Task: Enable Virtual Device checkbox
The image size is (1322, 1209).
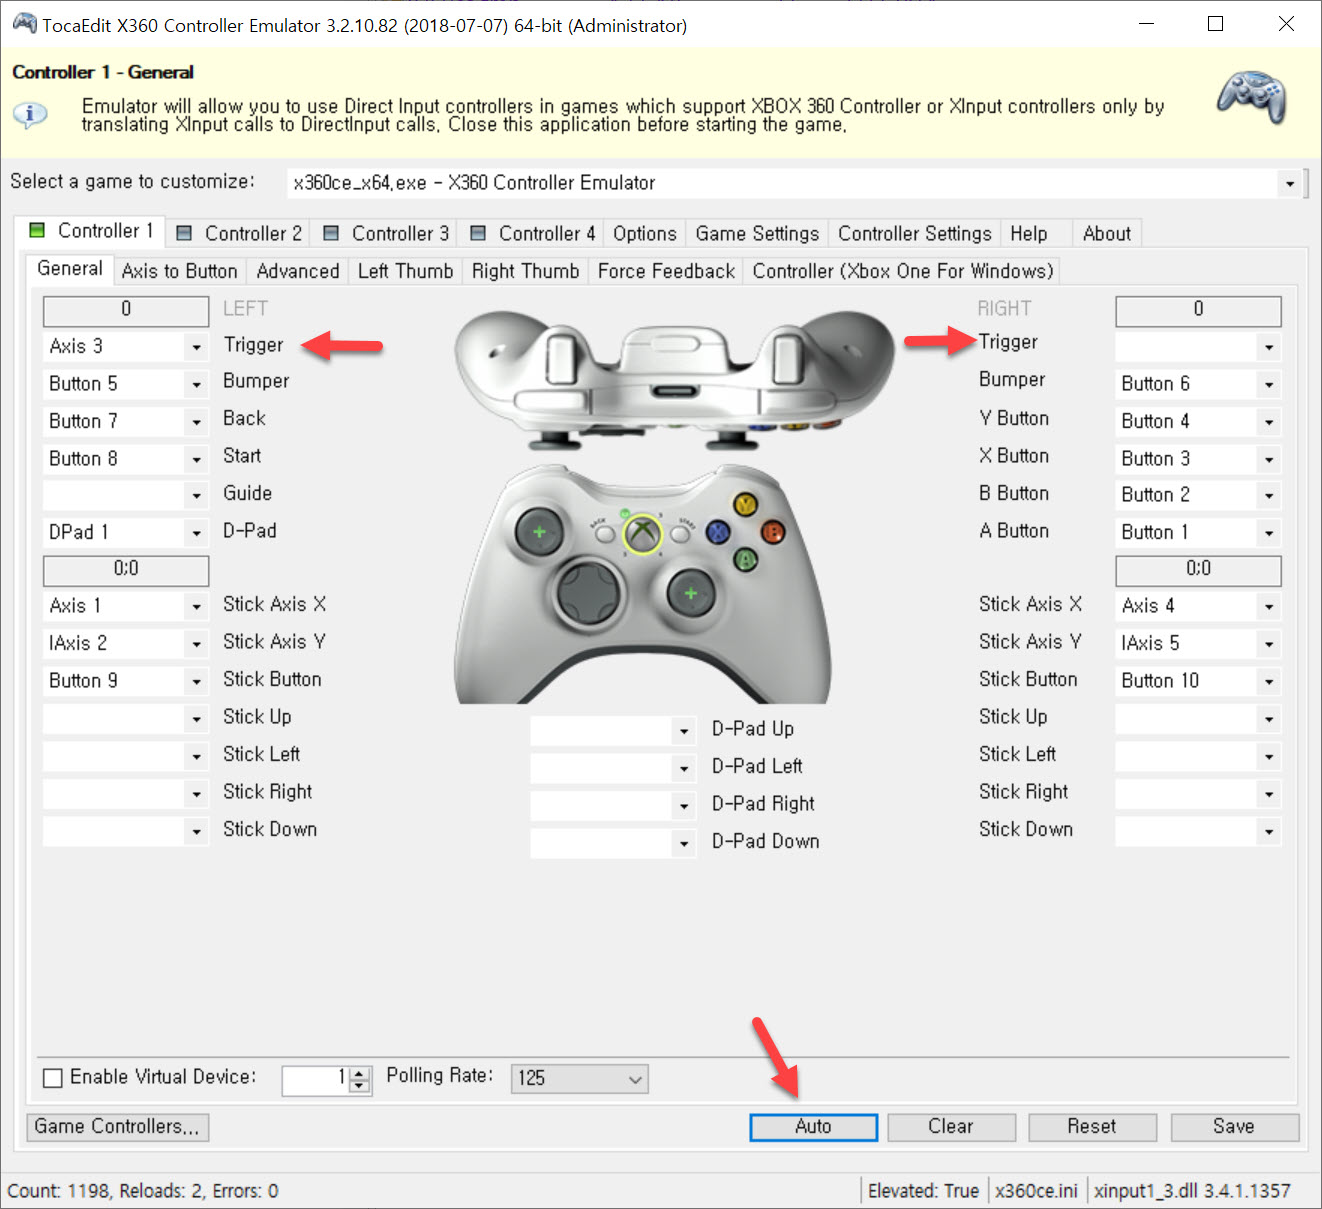Action: [53, 1078]
